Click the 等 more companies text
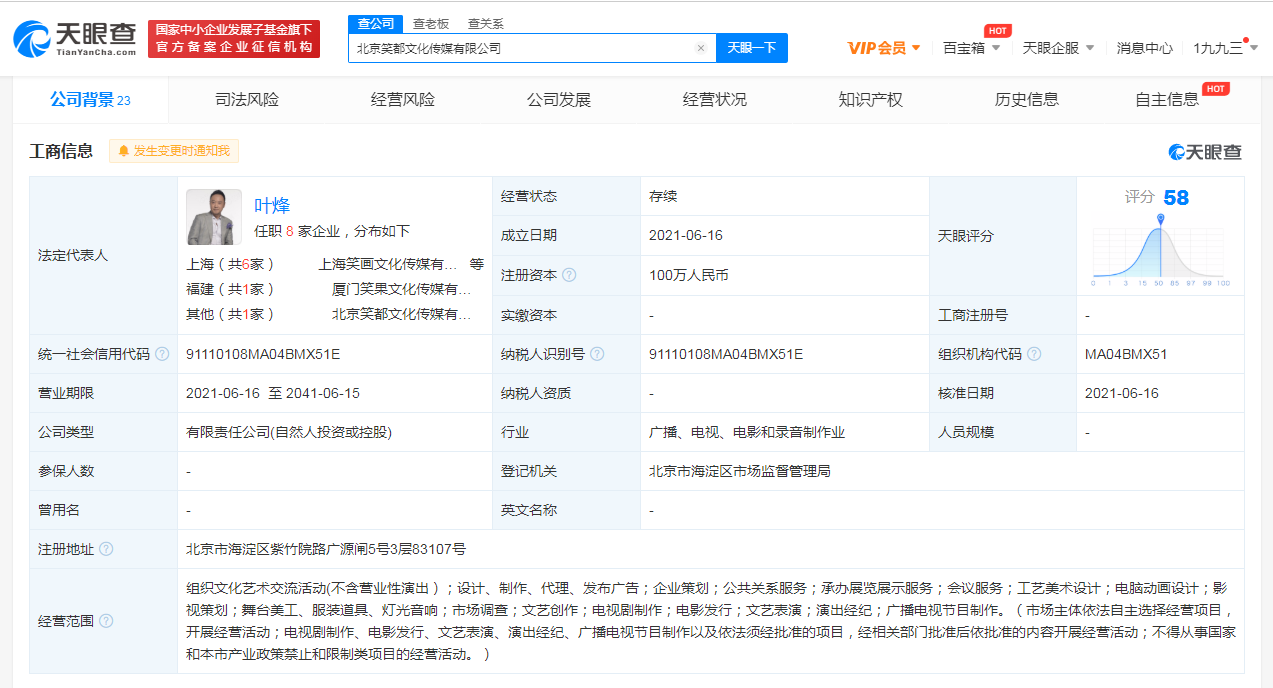Screen dimensions: 1273x688 [477, 264]
